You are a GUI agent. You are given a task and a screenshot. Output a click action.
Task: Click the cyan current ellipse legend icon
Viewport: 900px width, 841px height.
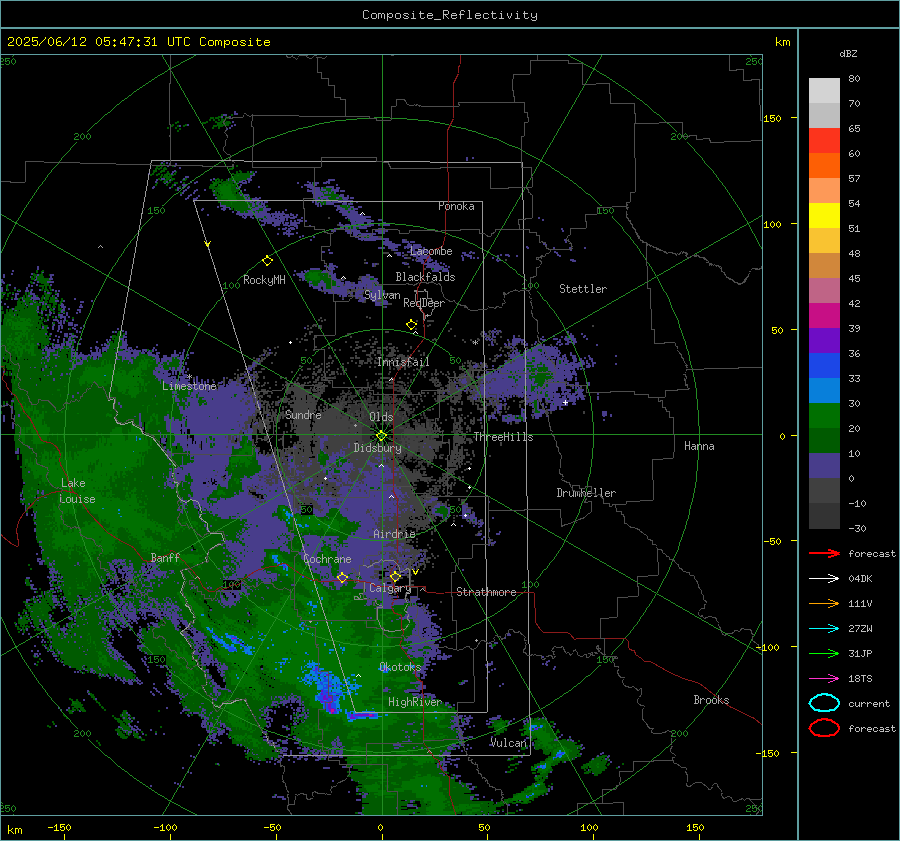coord(824,703)
